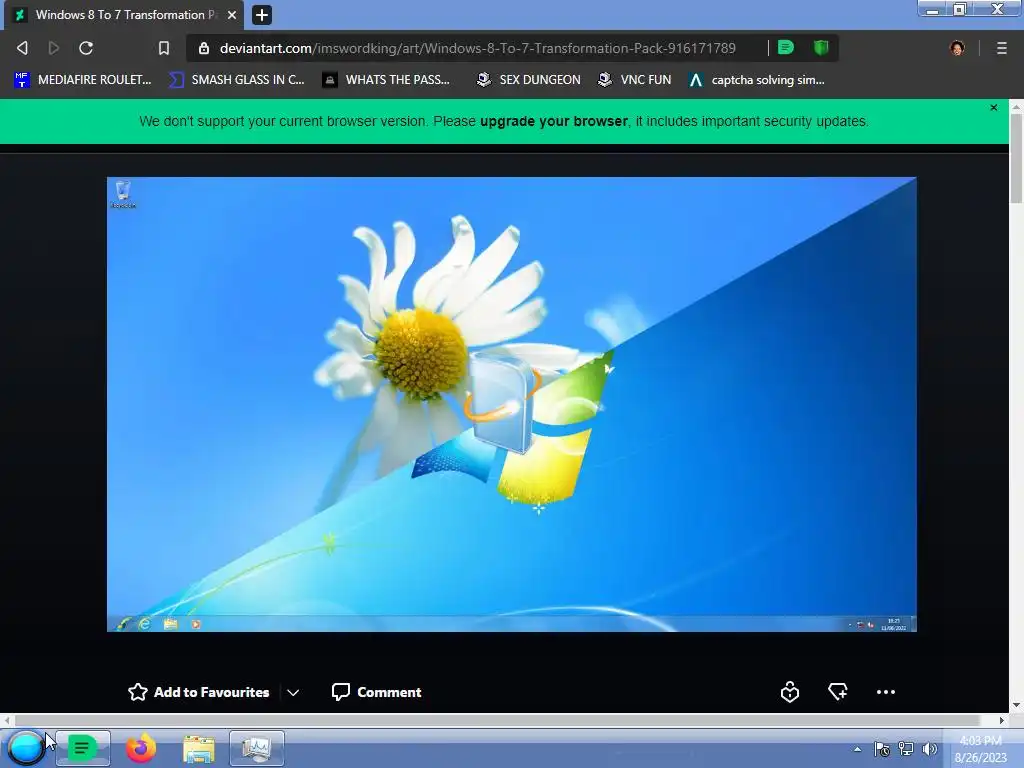1024x768 pixels.
Task: Bookmark this page with the bookmark icon
Action: pos(164,48)
